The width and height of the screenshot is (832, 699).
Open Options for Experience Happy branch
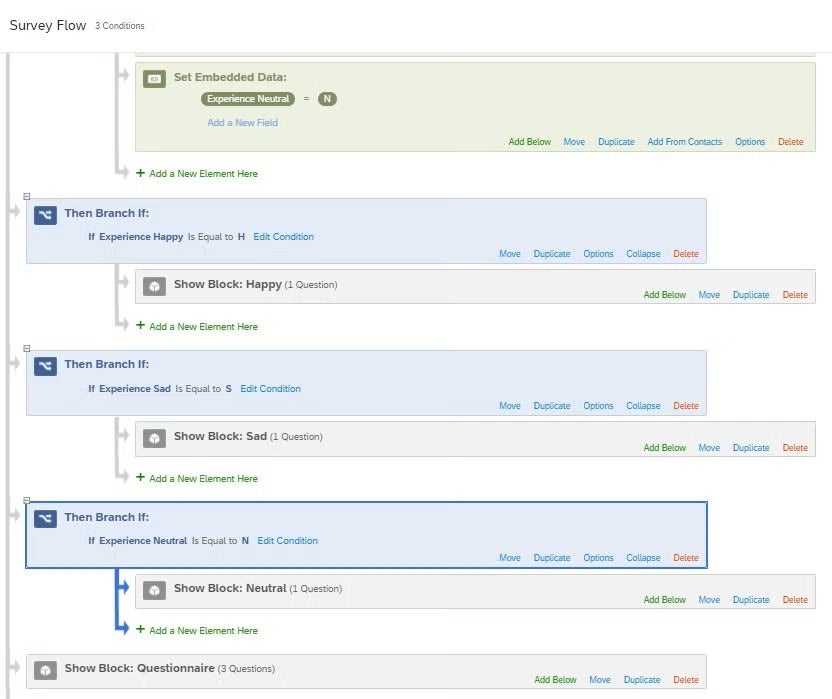pyautogui.click(x=598, y=254)
